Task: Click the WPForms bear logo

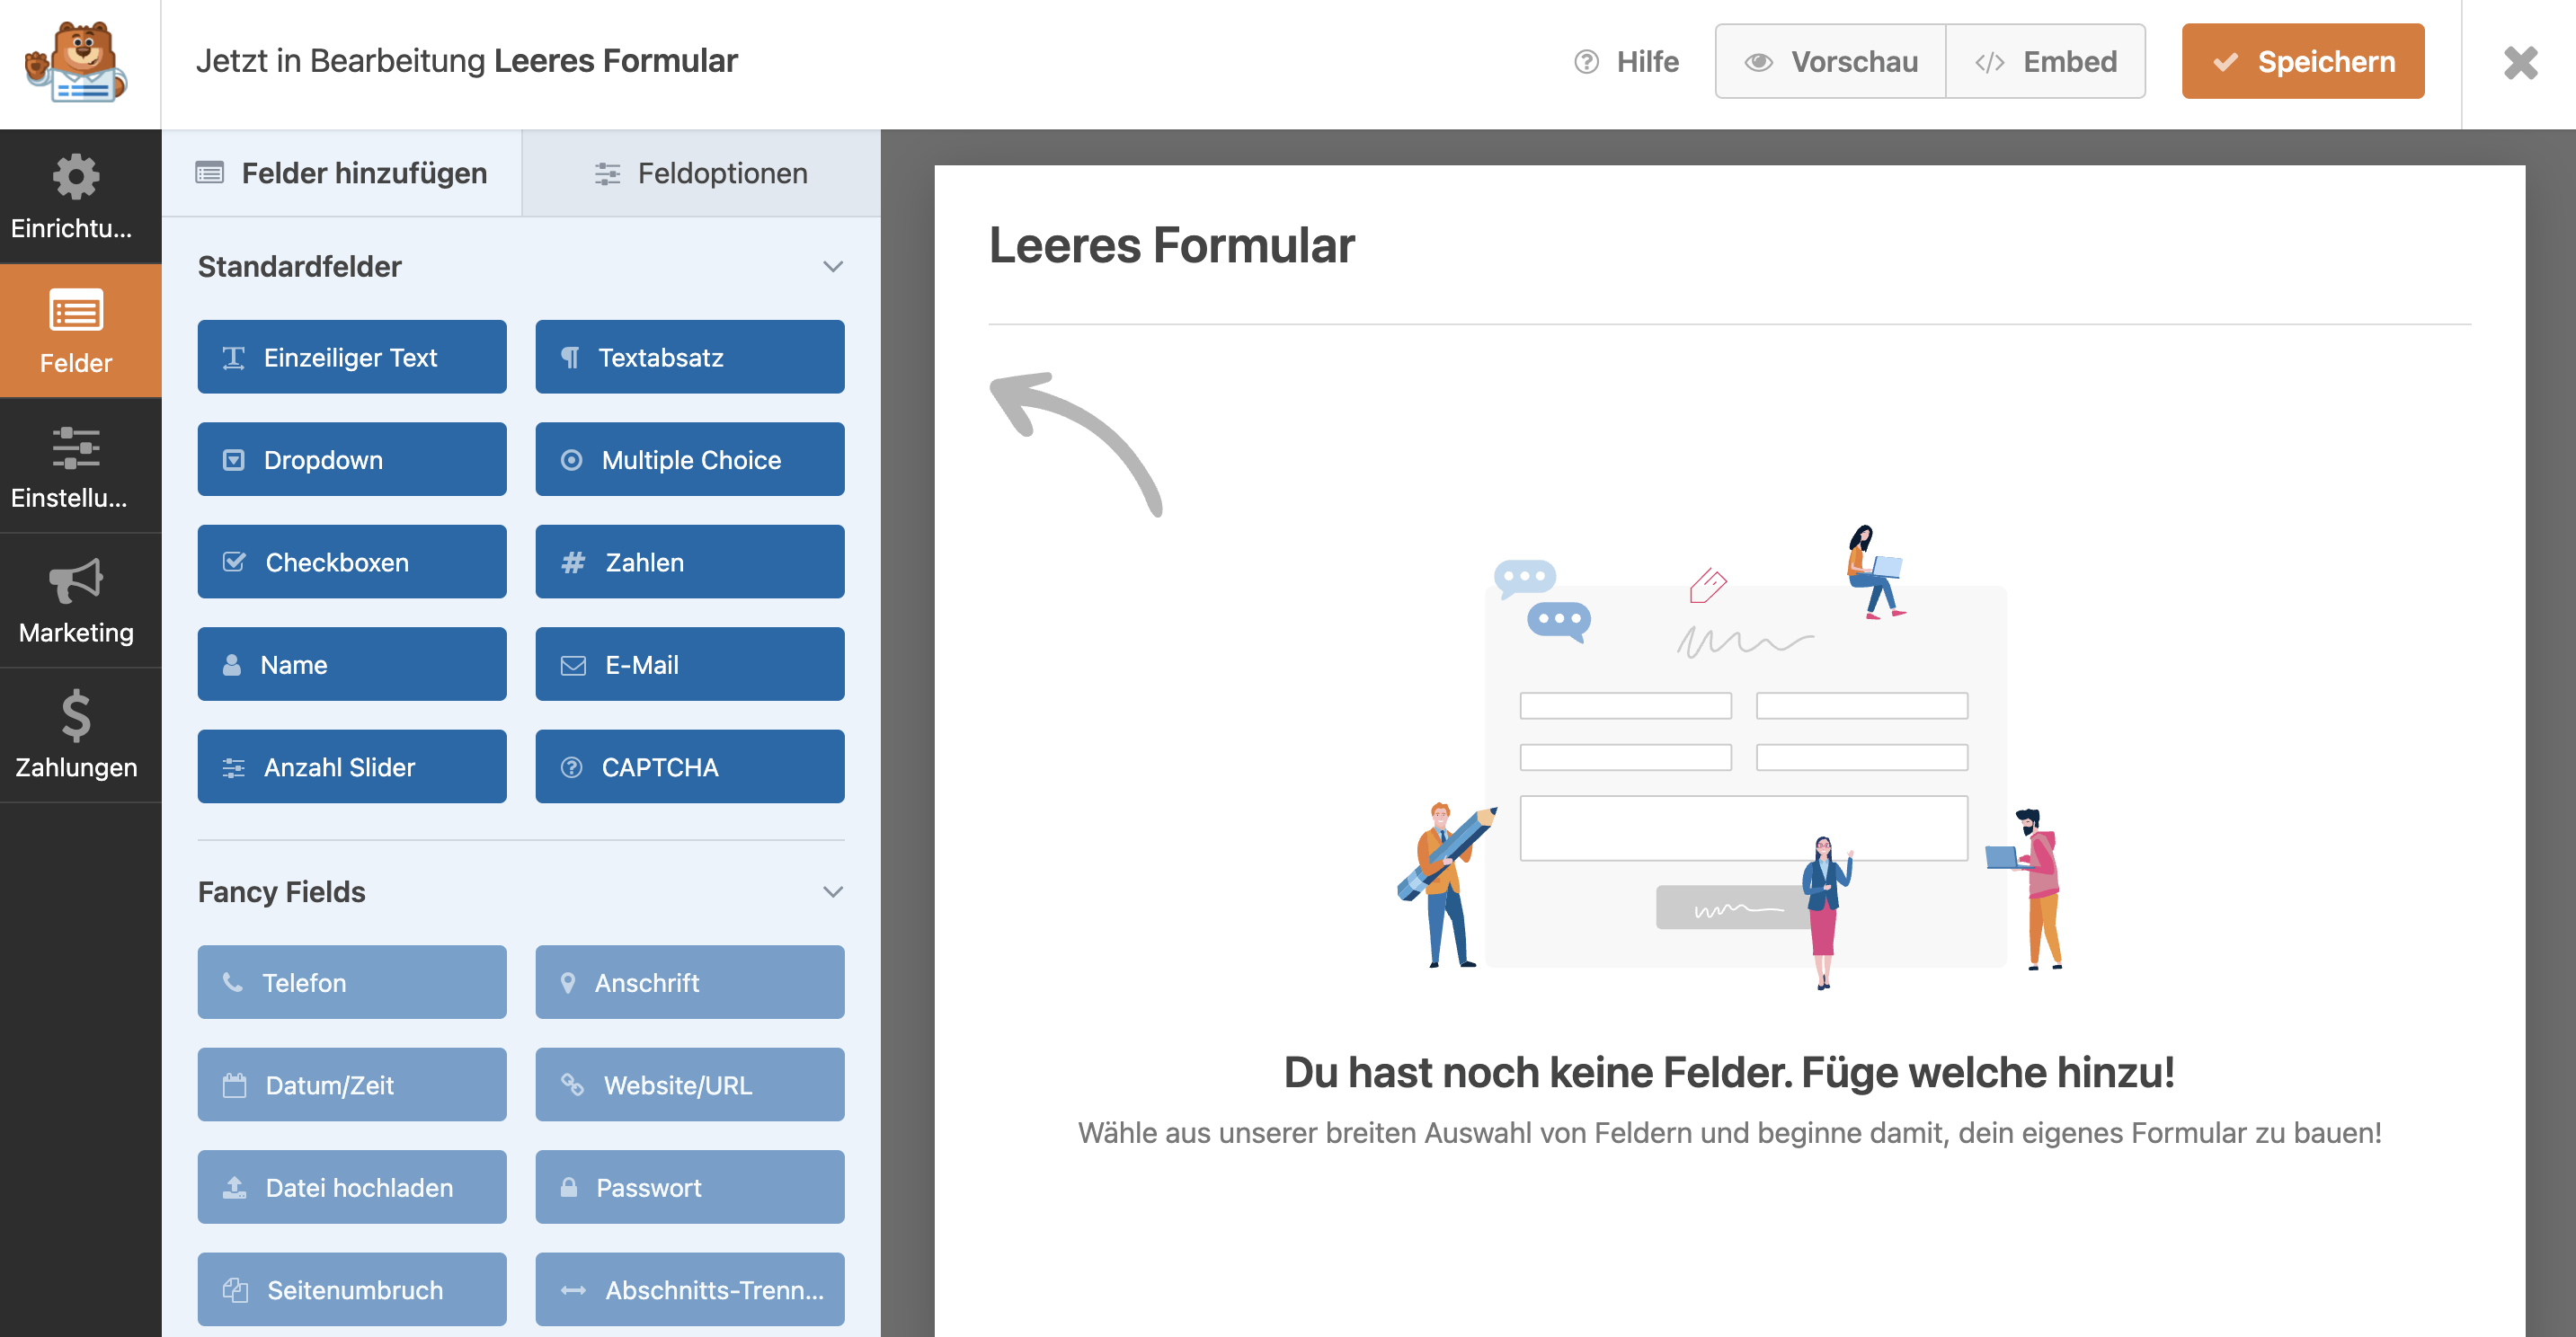Action: pos(76,62)
